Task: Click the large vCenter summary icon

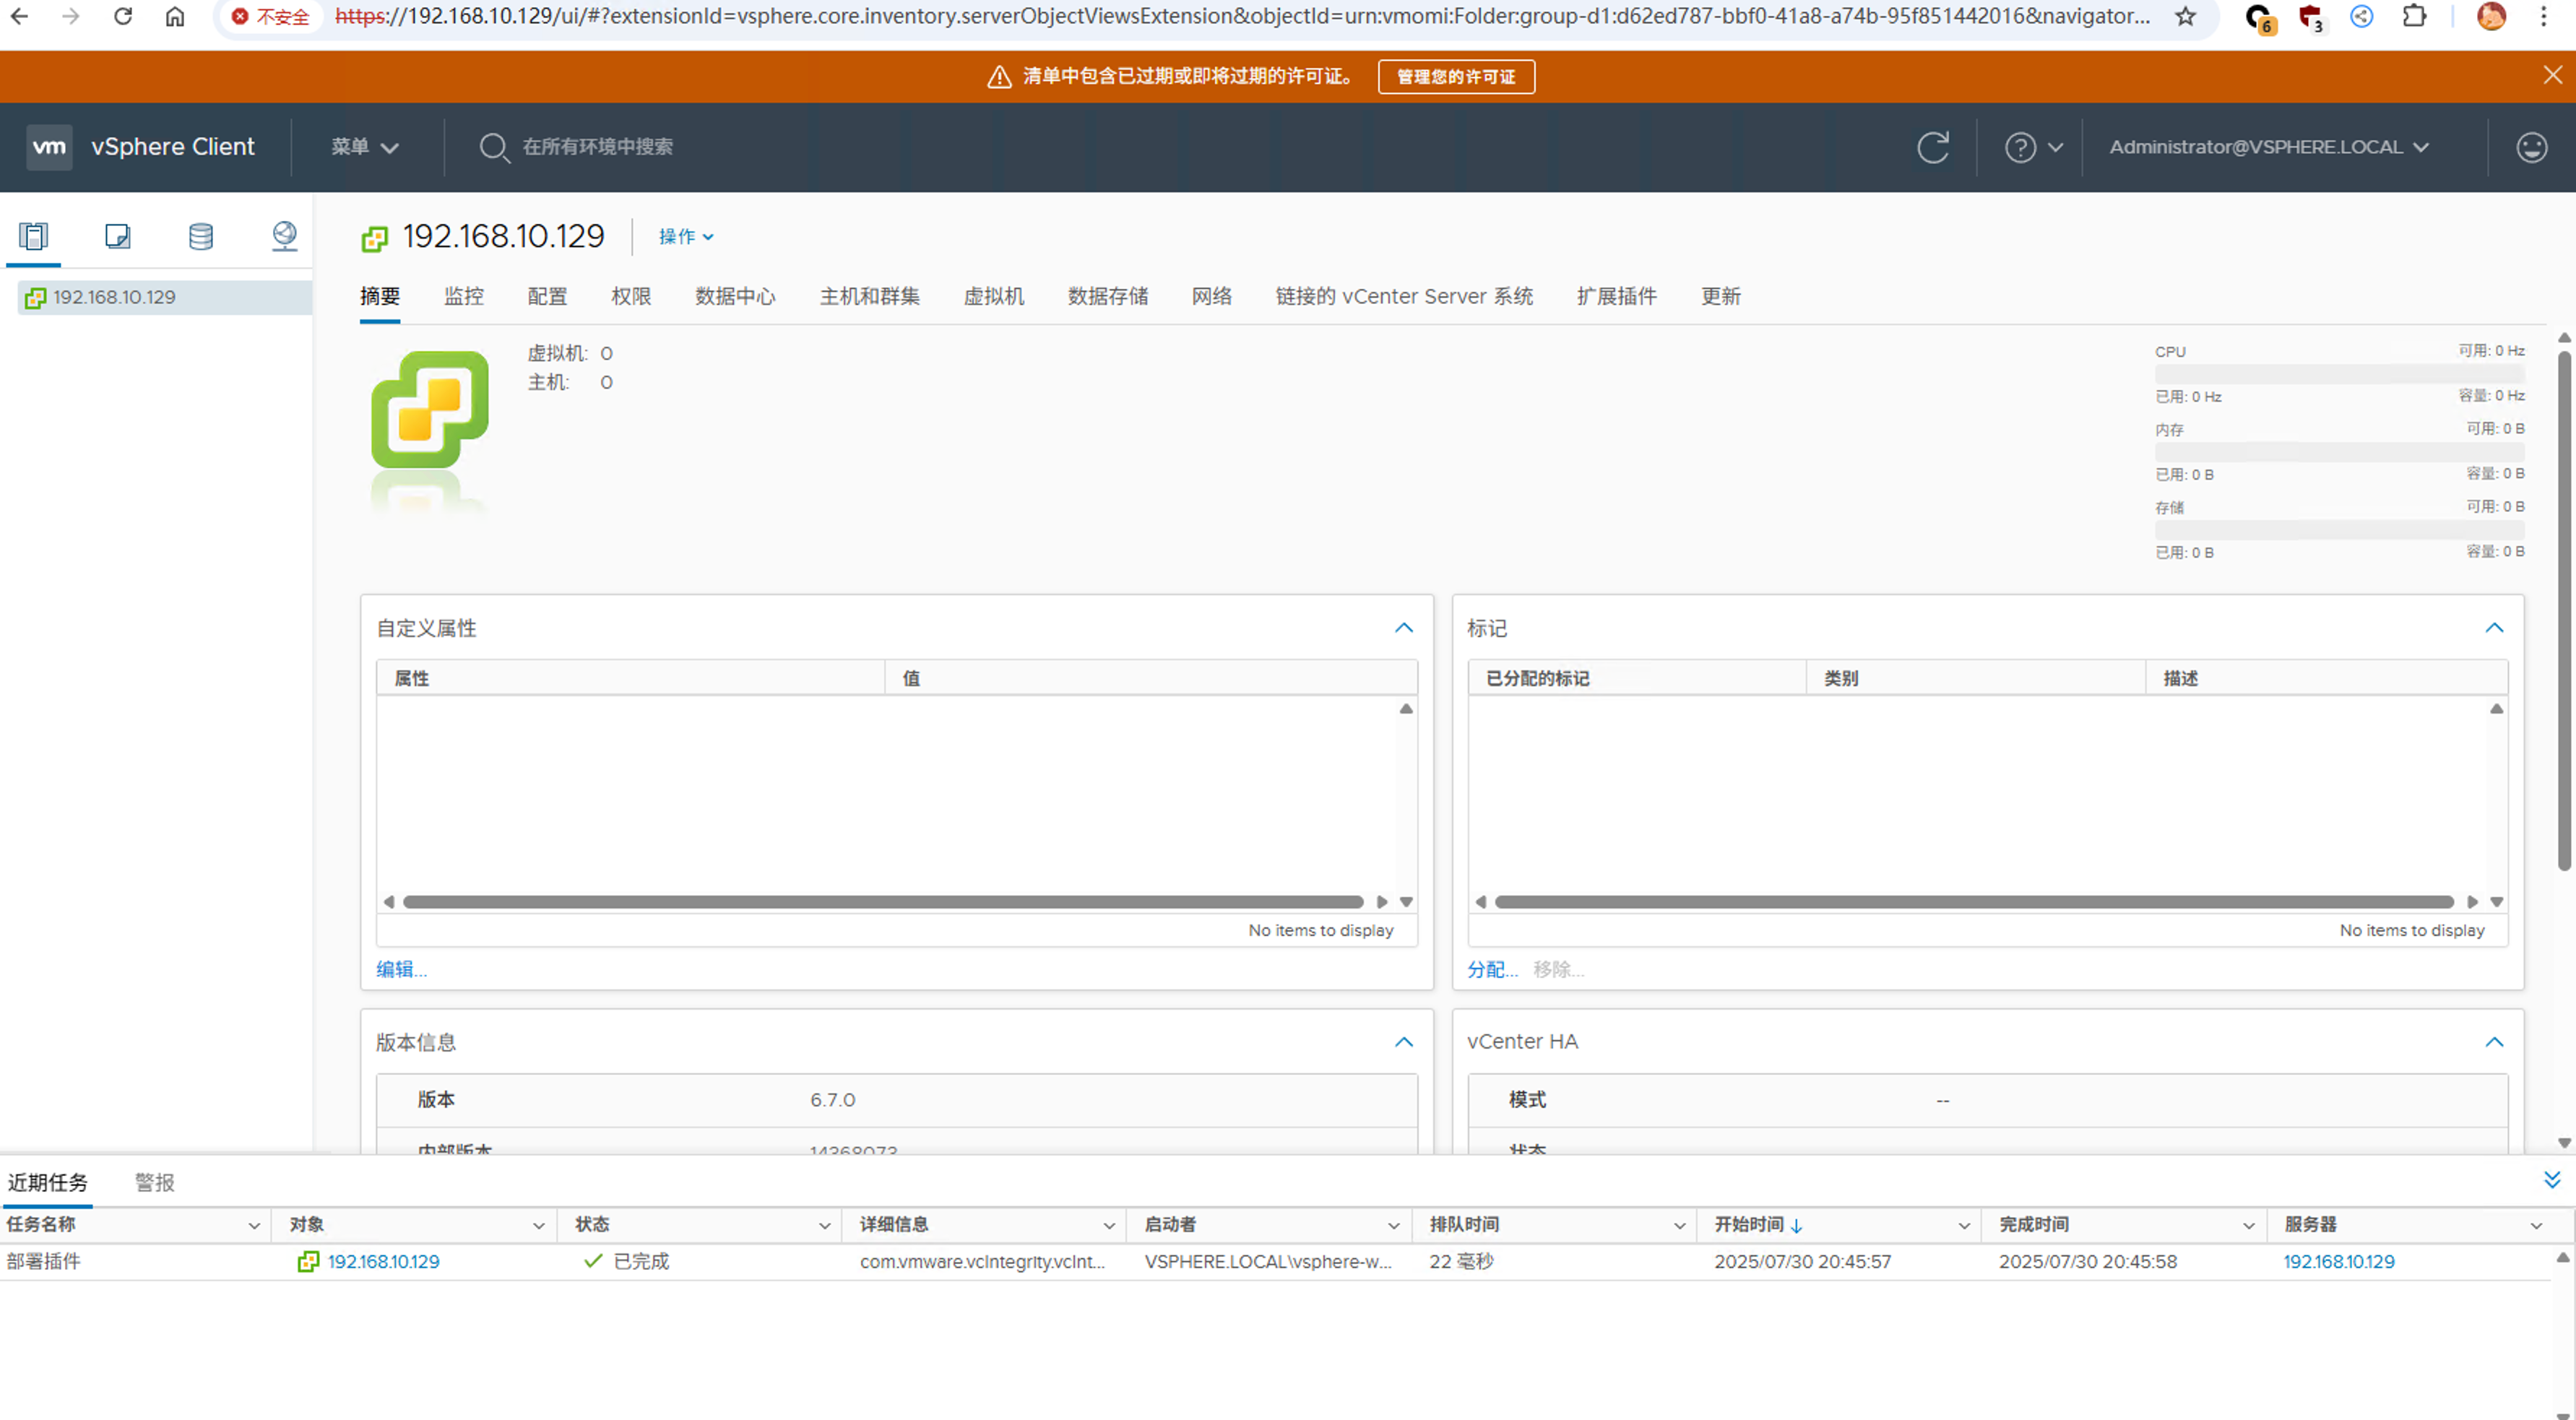Action: coord(430,409)
